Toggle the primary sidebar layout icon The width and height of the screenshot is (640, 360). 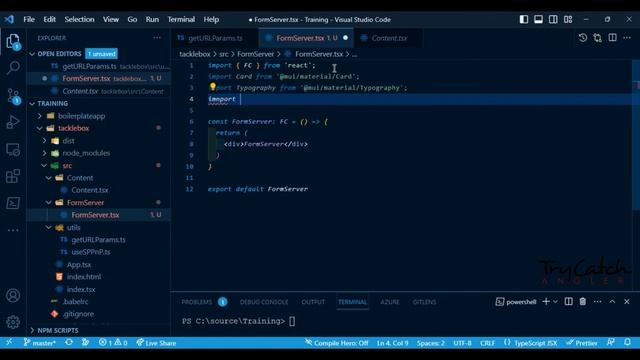524,19
